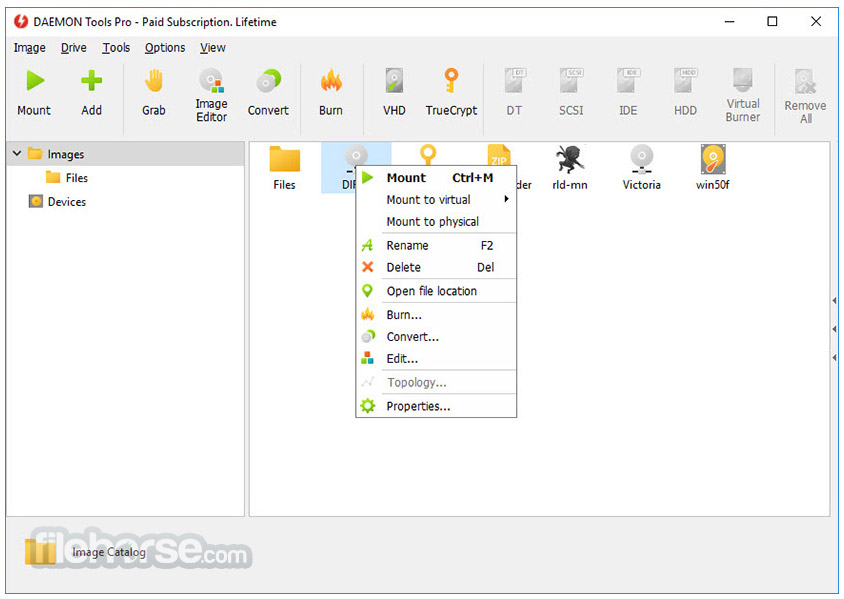Image resolution: width=844 pixels, height=599 pixels.
Task: Click the Image Catalog icon at bottom
Action: click(x=39, y=552)
